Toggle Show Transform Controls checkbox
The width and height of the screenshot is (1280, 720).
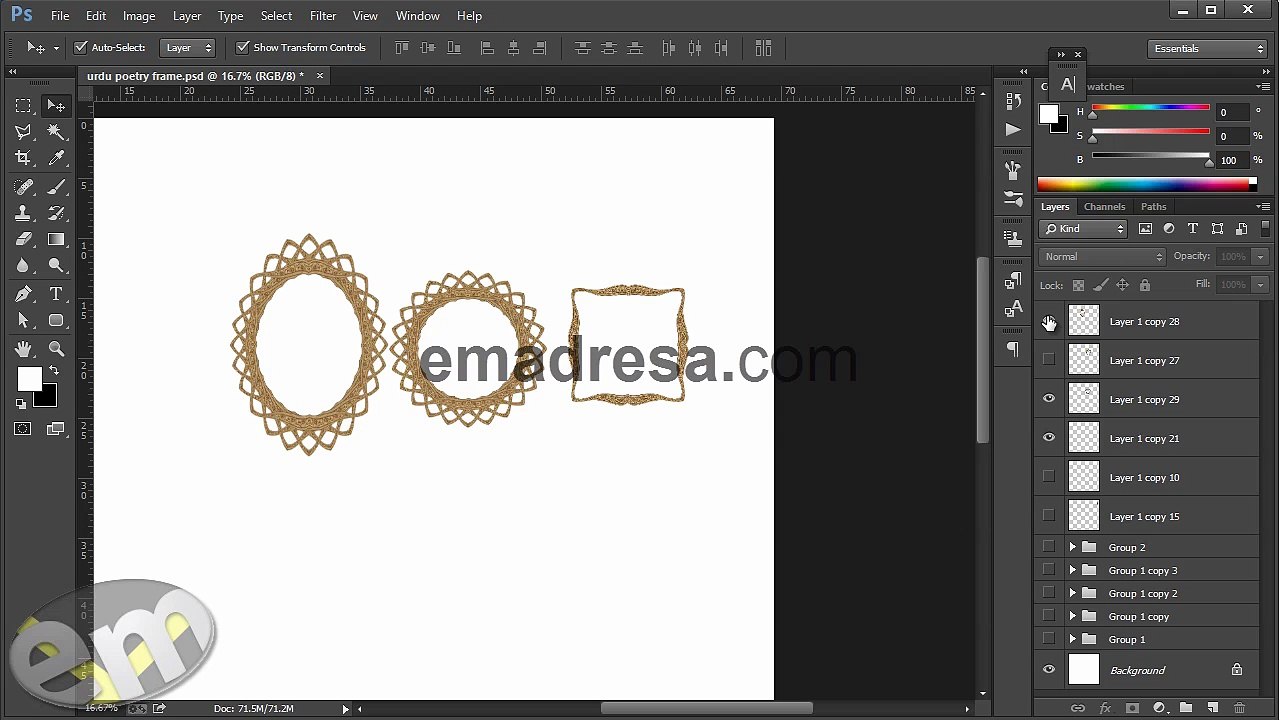point(242,47)
